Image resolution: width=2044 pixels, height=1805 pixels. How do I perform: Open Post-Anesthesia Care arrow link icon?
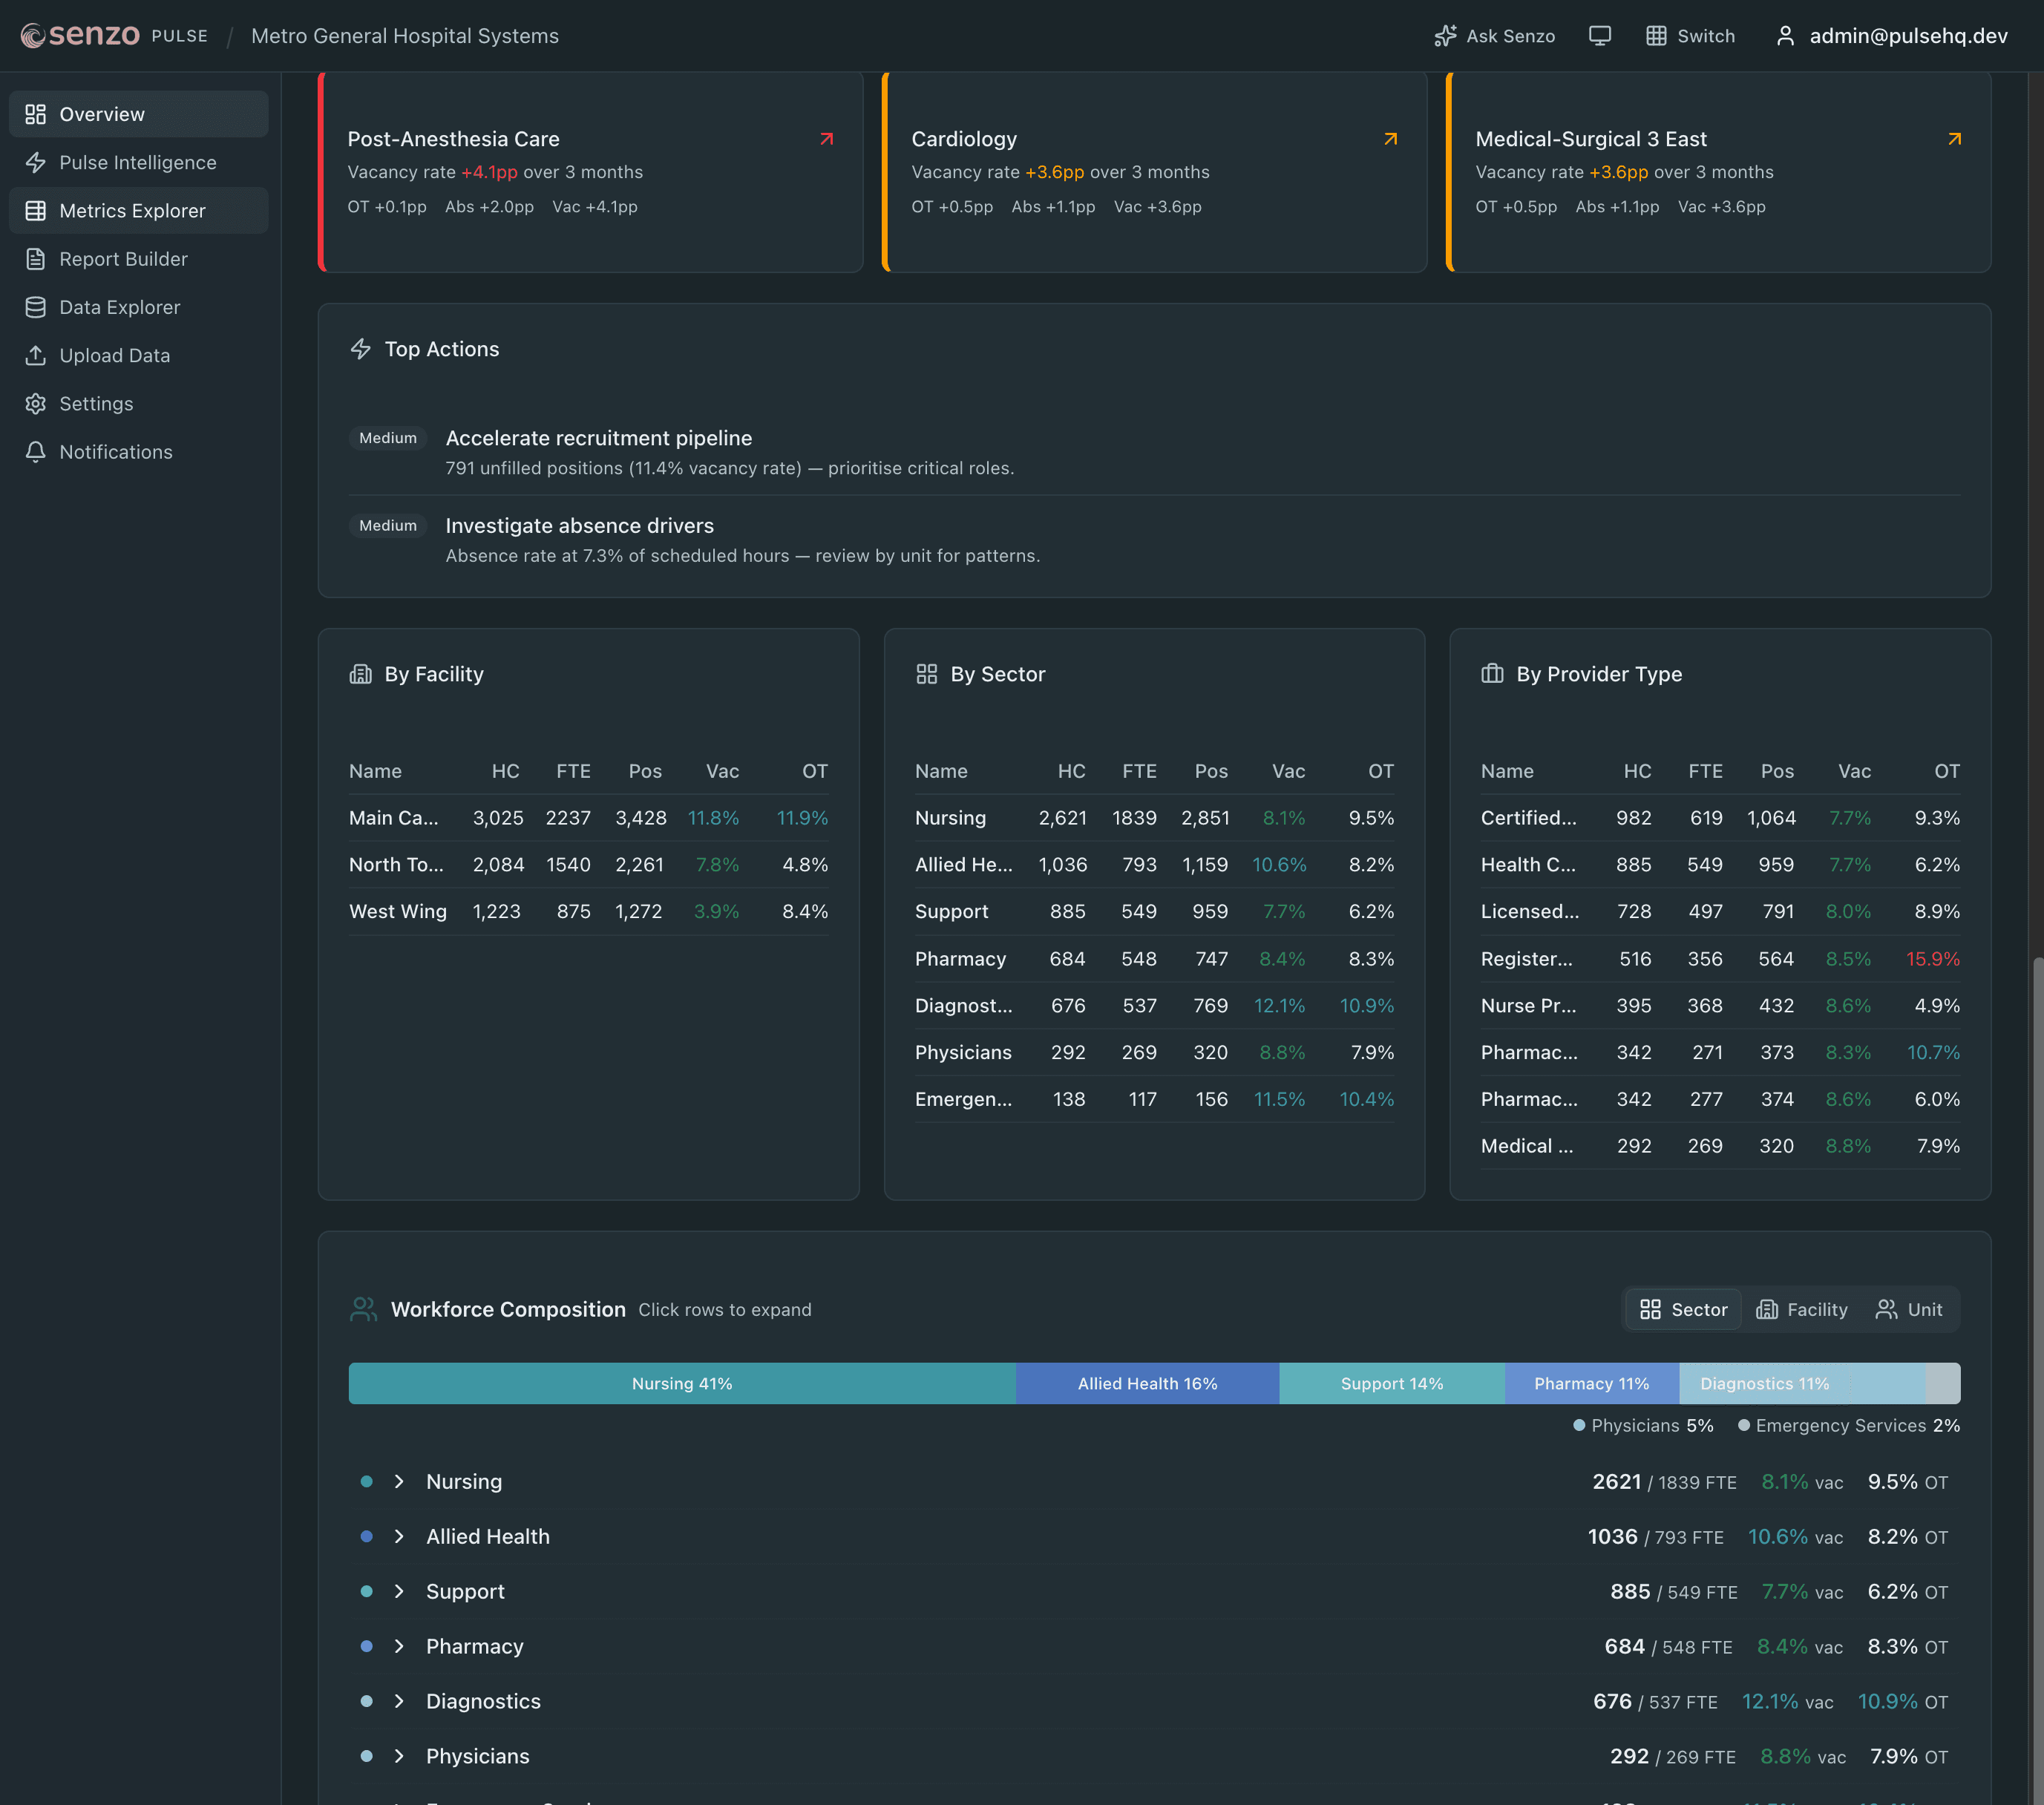(826, 139)
